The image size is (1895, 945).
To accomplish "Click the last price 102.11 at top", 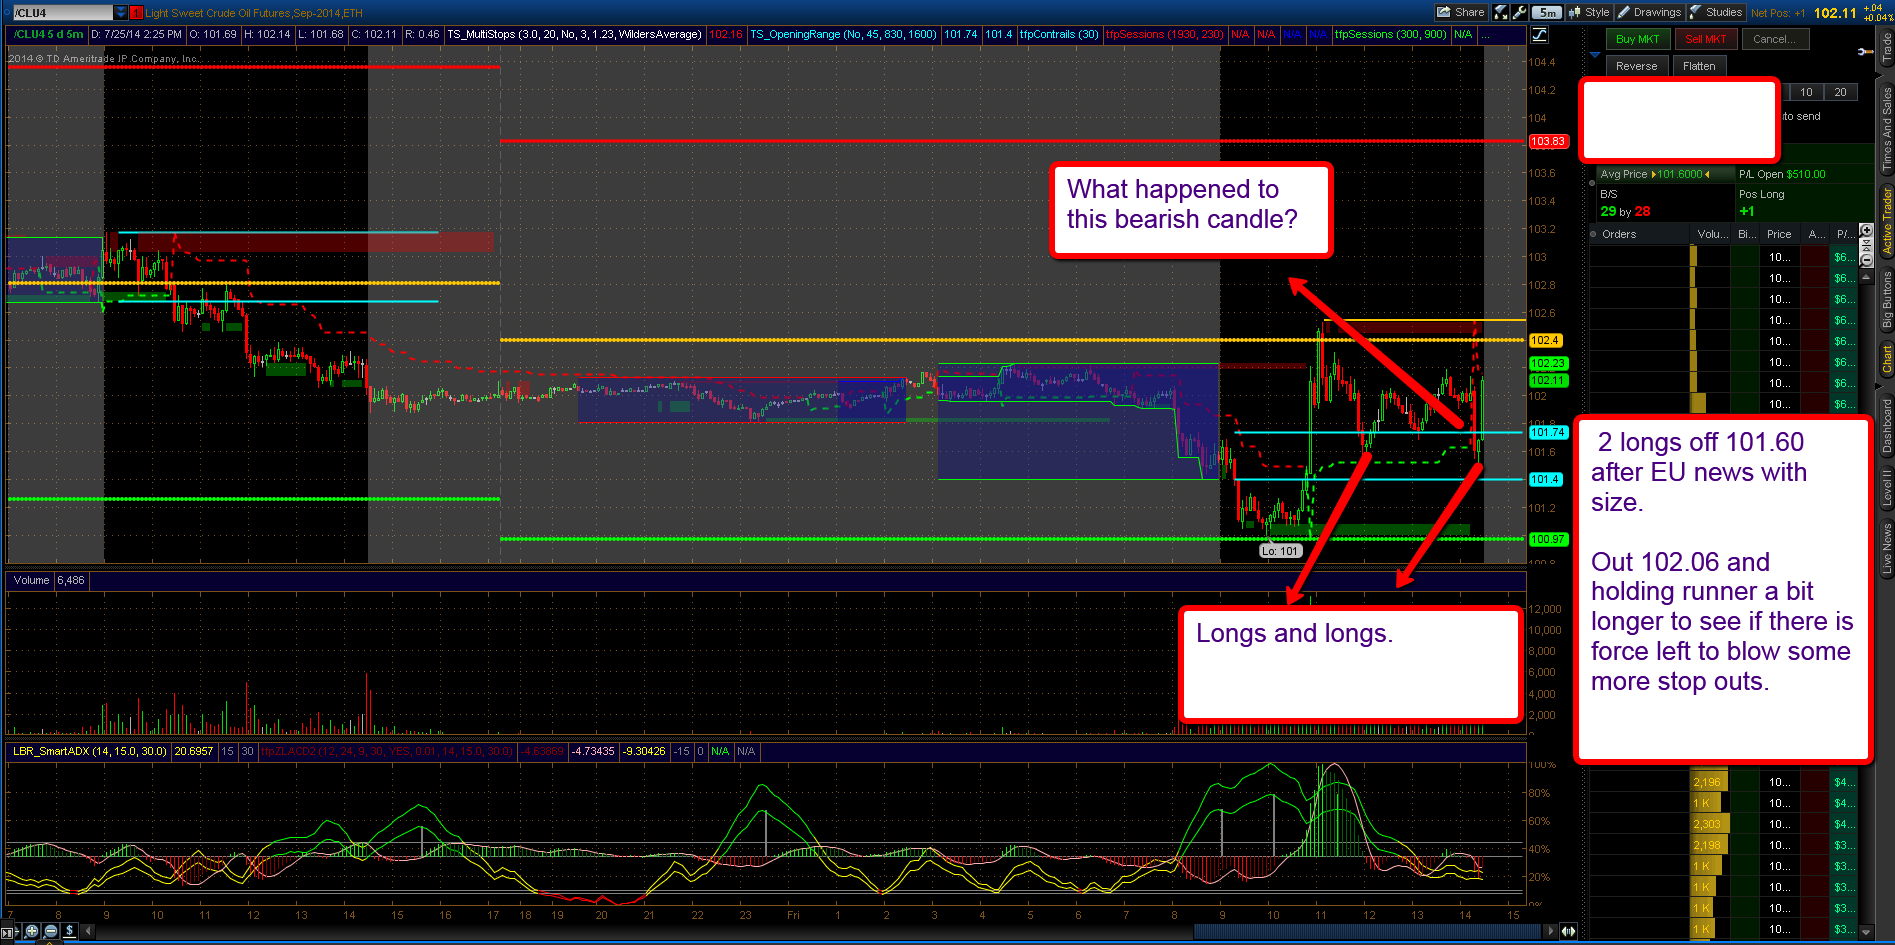I will pyautogui.click(x=1835, y=13).
